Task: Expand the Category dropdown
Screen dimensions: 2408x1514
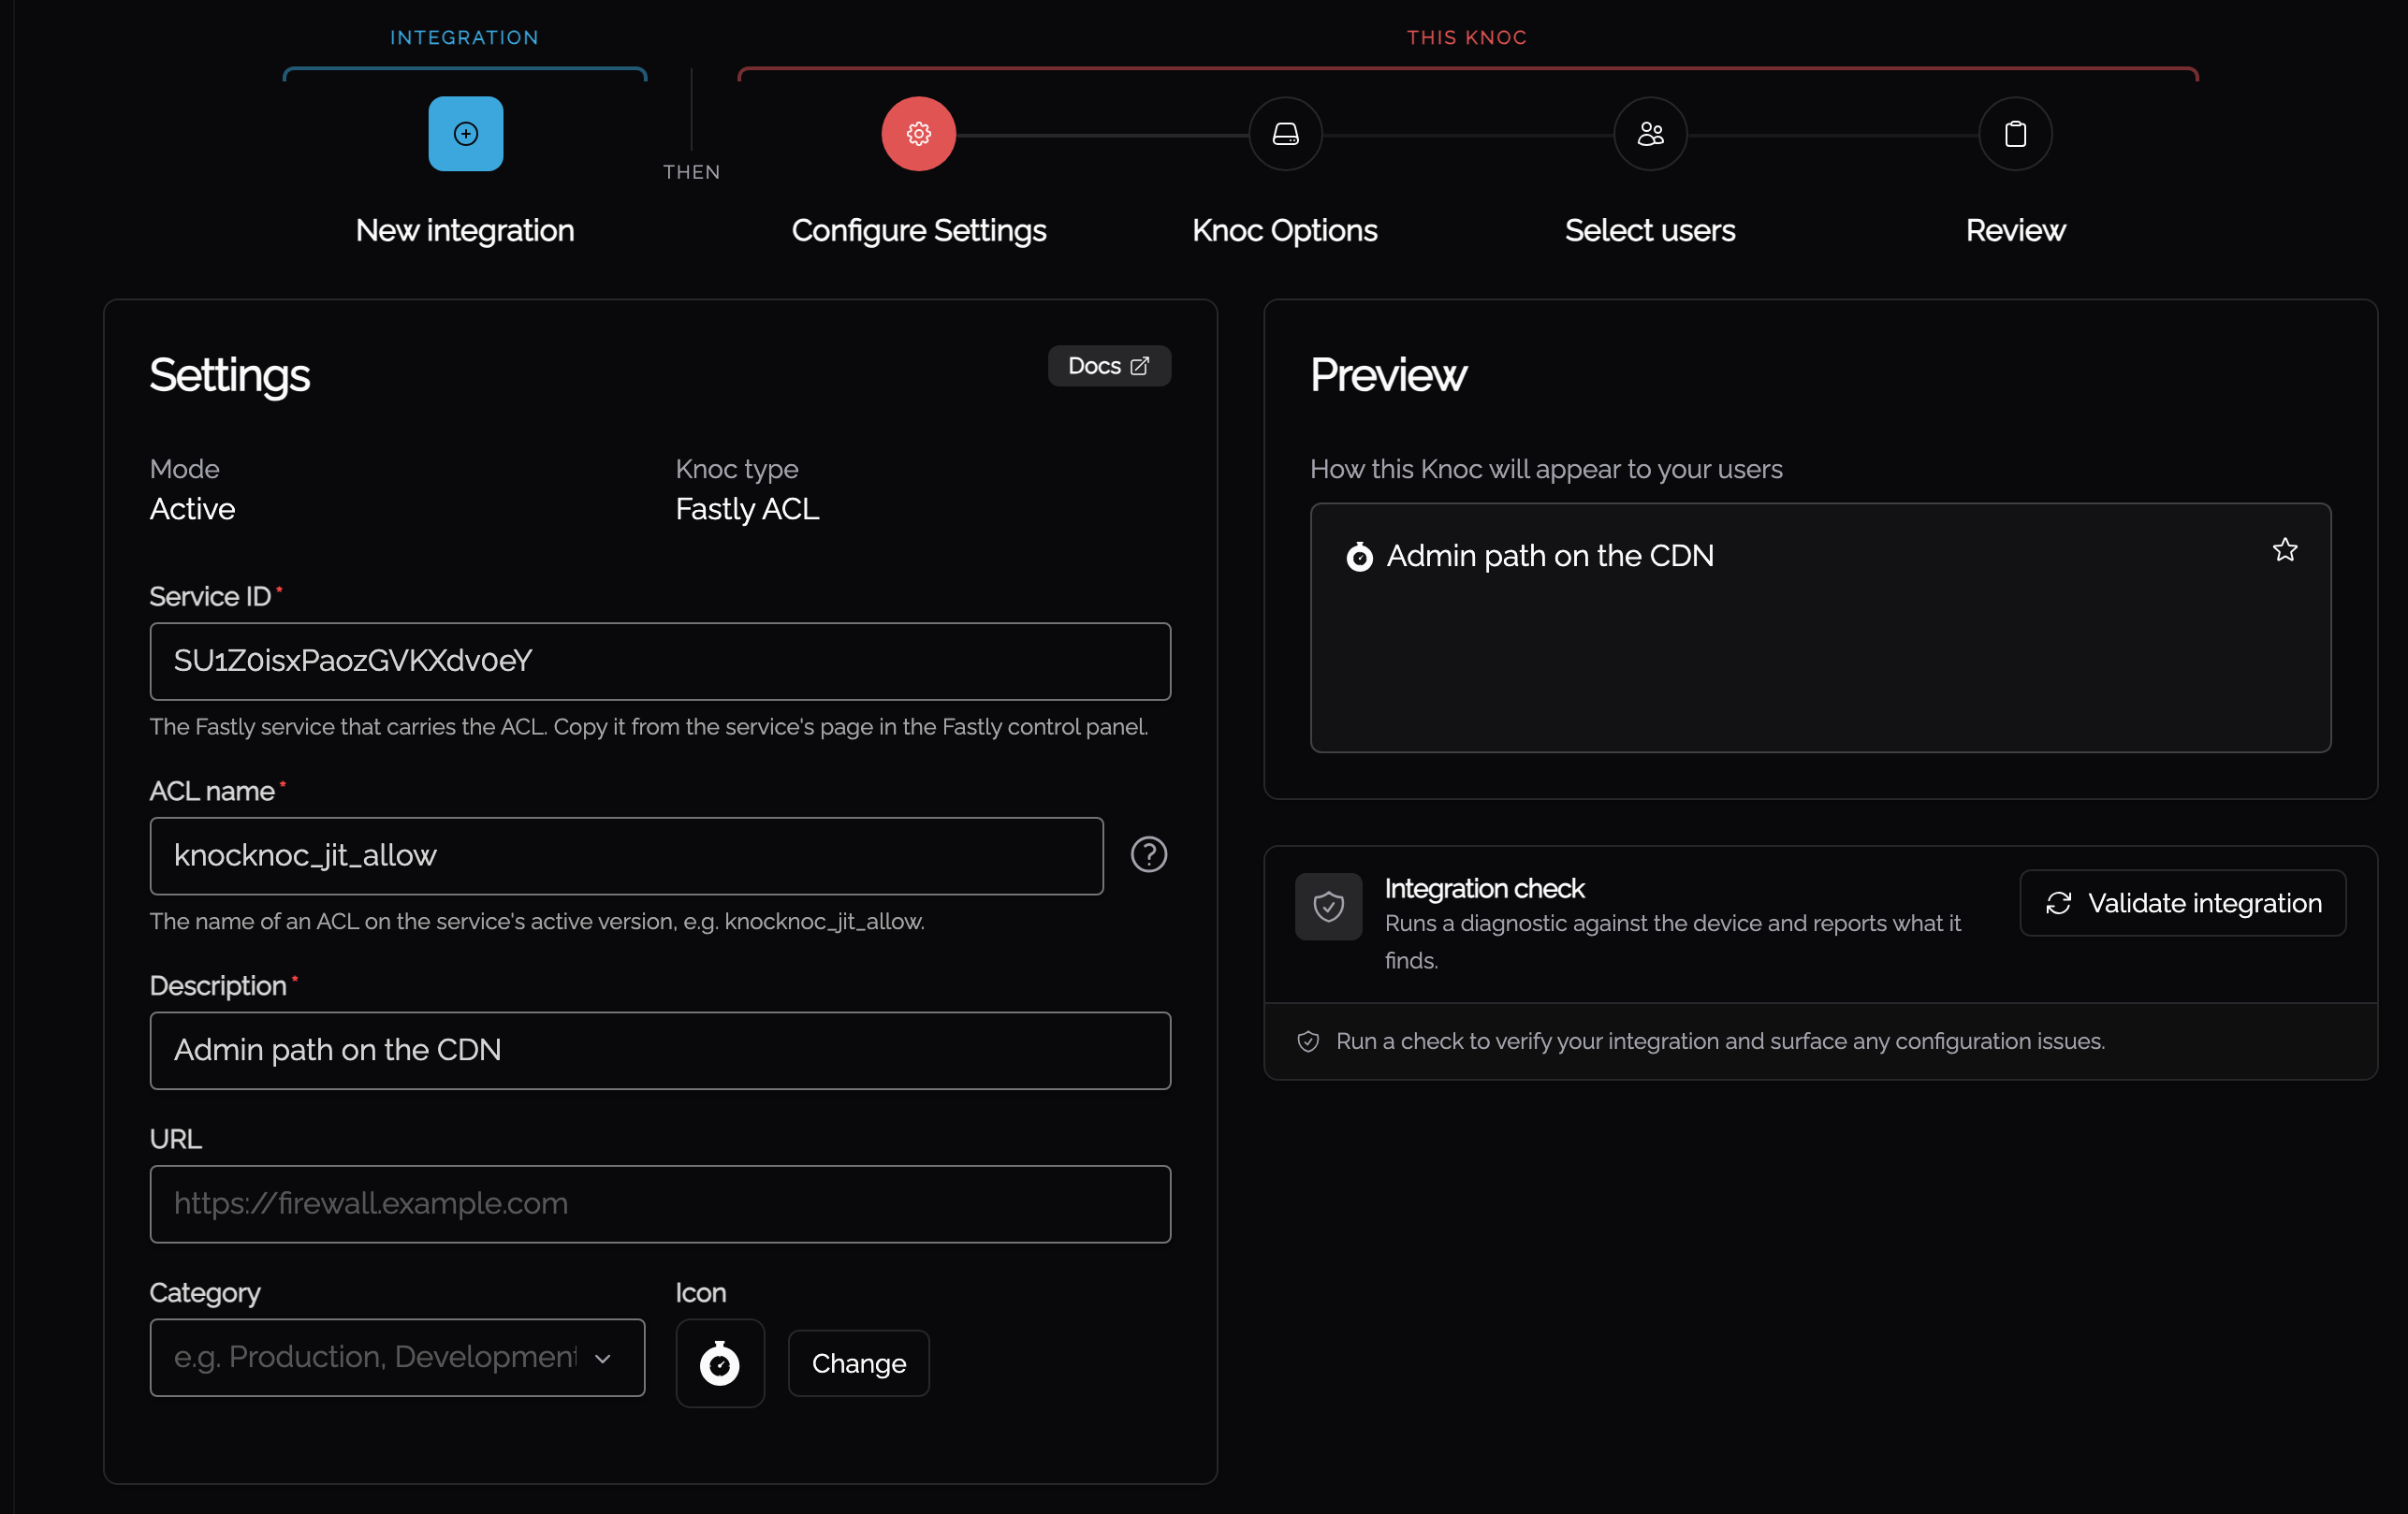Action: tap(397, 1357)
